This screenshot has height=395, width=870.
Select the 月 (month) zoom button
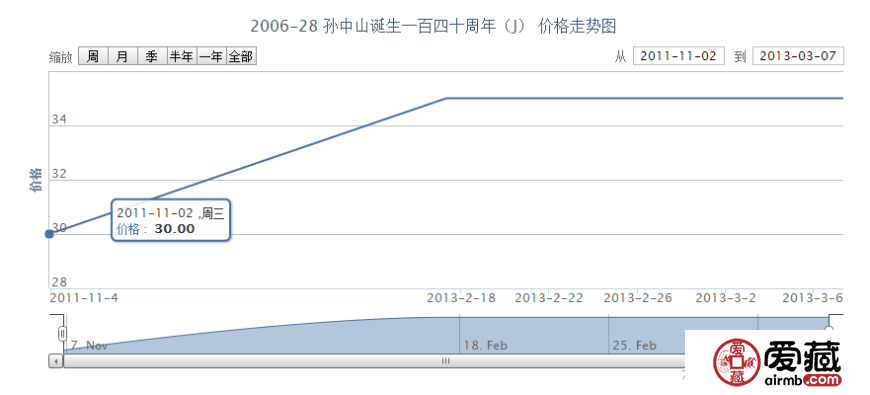click(x=123, y=56)
